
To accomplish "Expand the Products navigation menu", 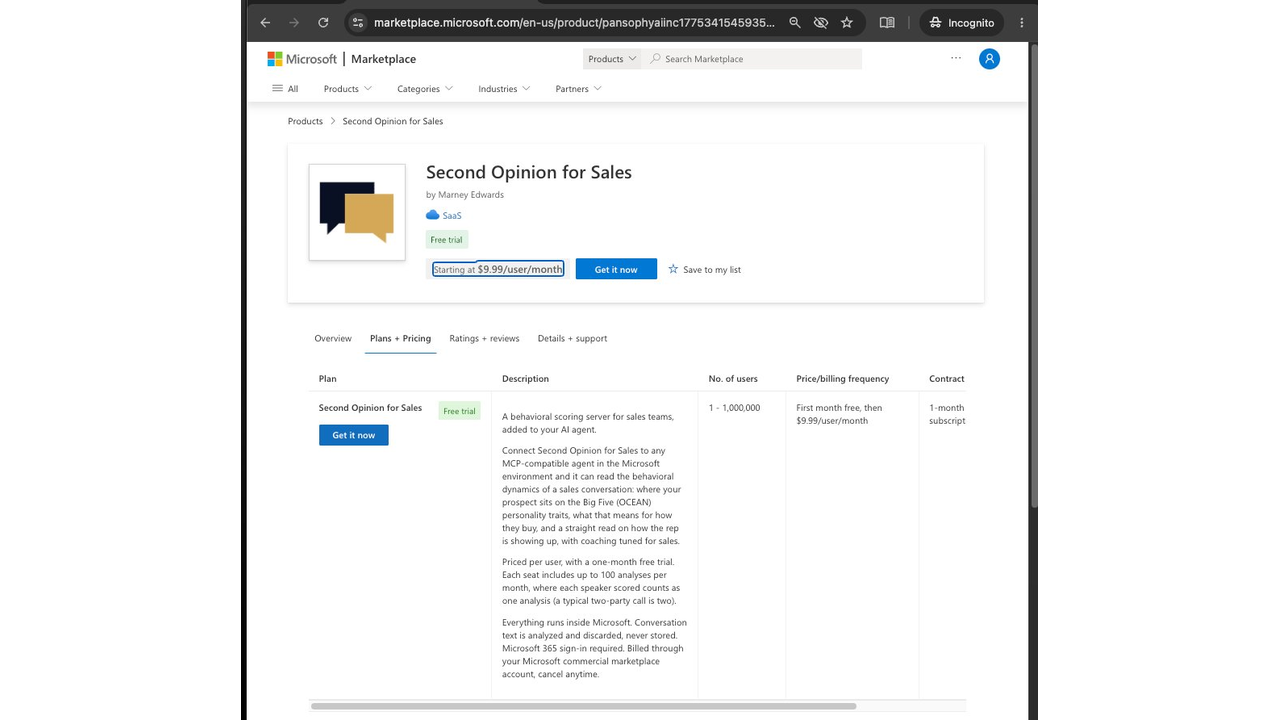I will (347, 89).
